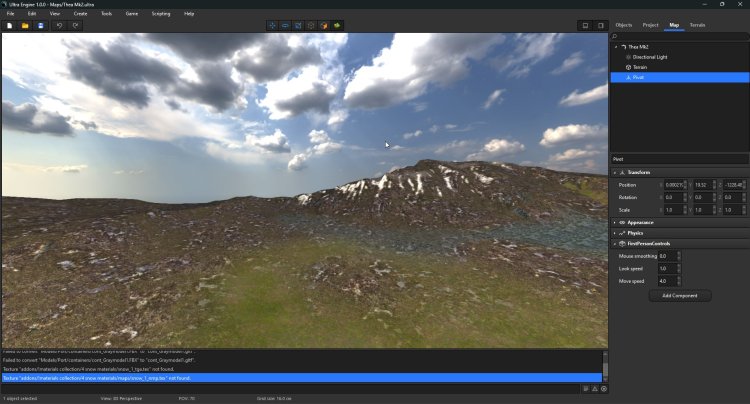Screen dimensions: 750x404
Task: Open the Scripting menu
Action: 160,13
